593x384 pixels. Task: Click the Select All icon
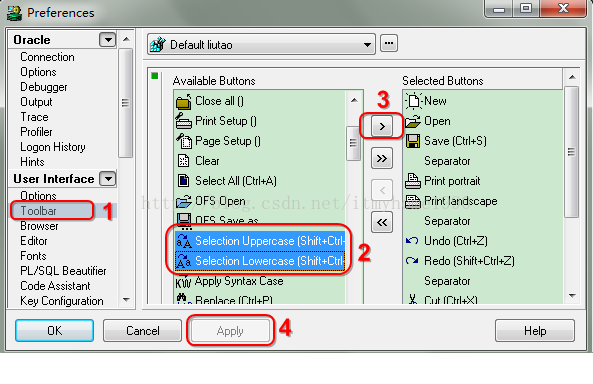point(183,181)
